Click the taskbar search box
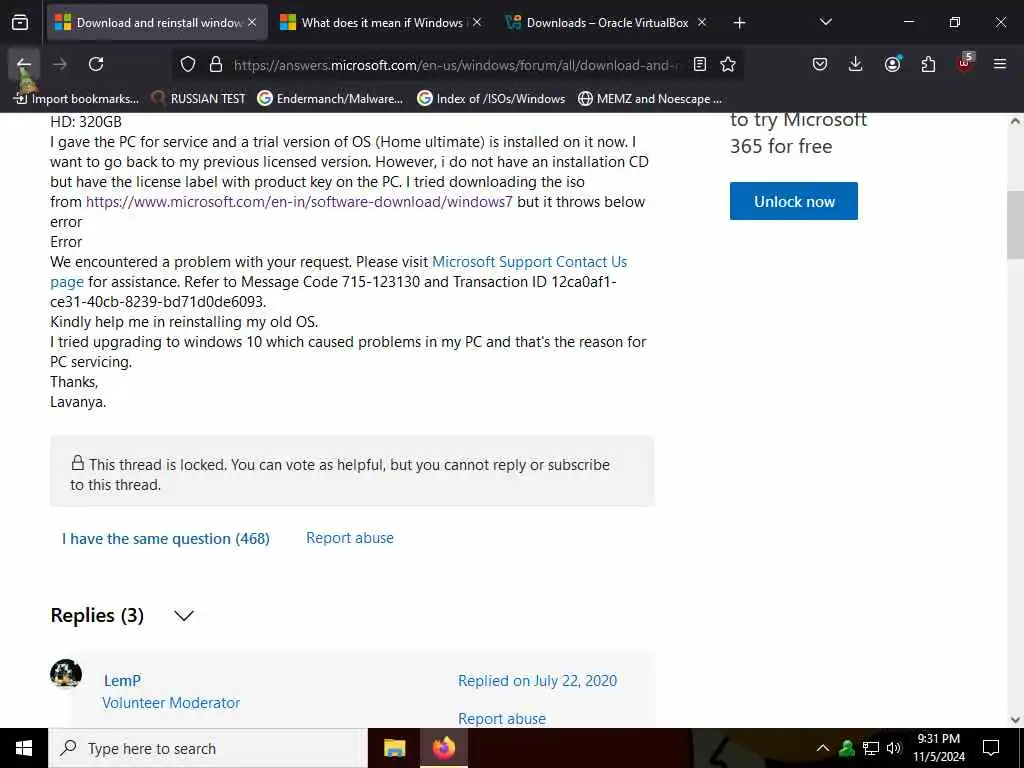The width and height of the screenshot is (1024, 768). tap(208, 748)
